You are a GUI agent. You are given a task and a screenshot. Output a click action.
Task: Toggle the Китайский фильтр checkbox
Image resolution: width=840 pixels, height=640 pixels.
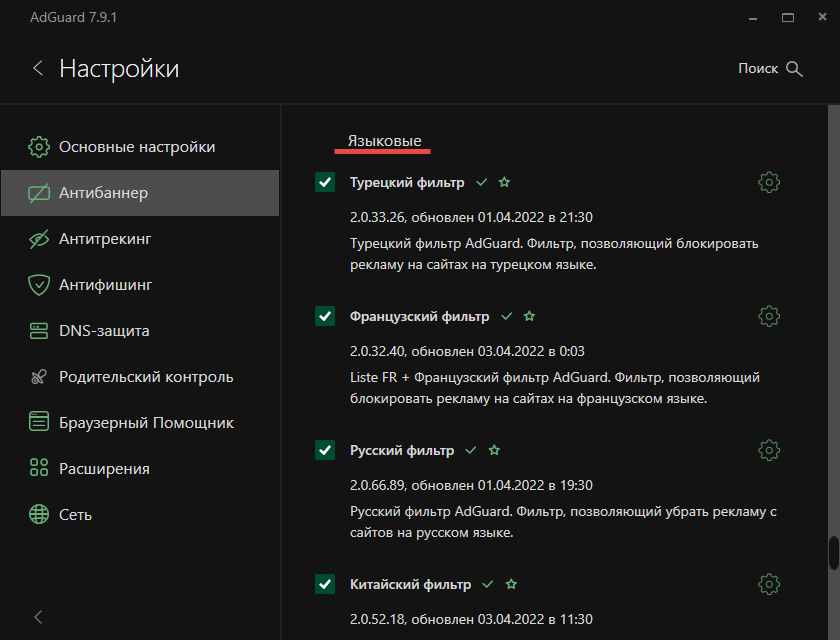tap(325, 584)
